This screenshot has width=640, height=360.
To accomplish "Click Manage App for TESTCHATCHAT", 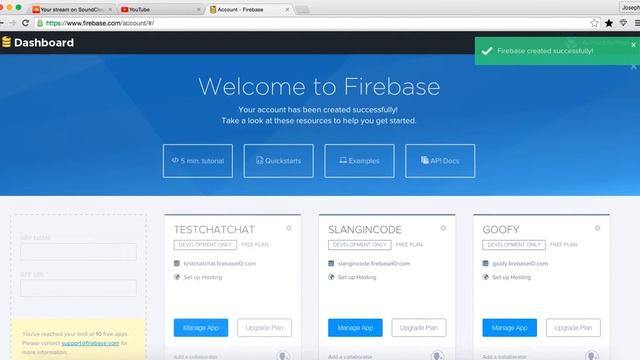I will (201, 328).
